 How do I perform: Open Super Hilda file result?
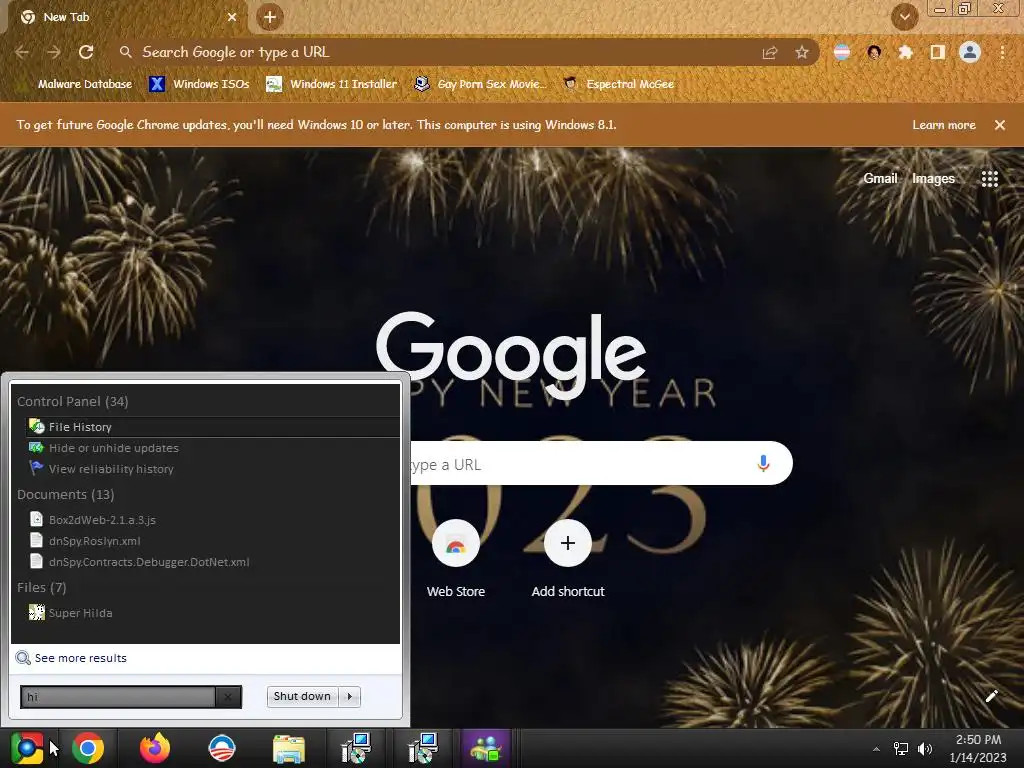212,613
